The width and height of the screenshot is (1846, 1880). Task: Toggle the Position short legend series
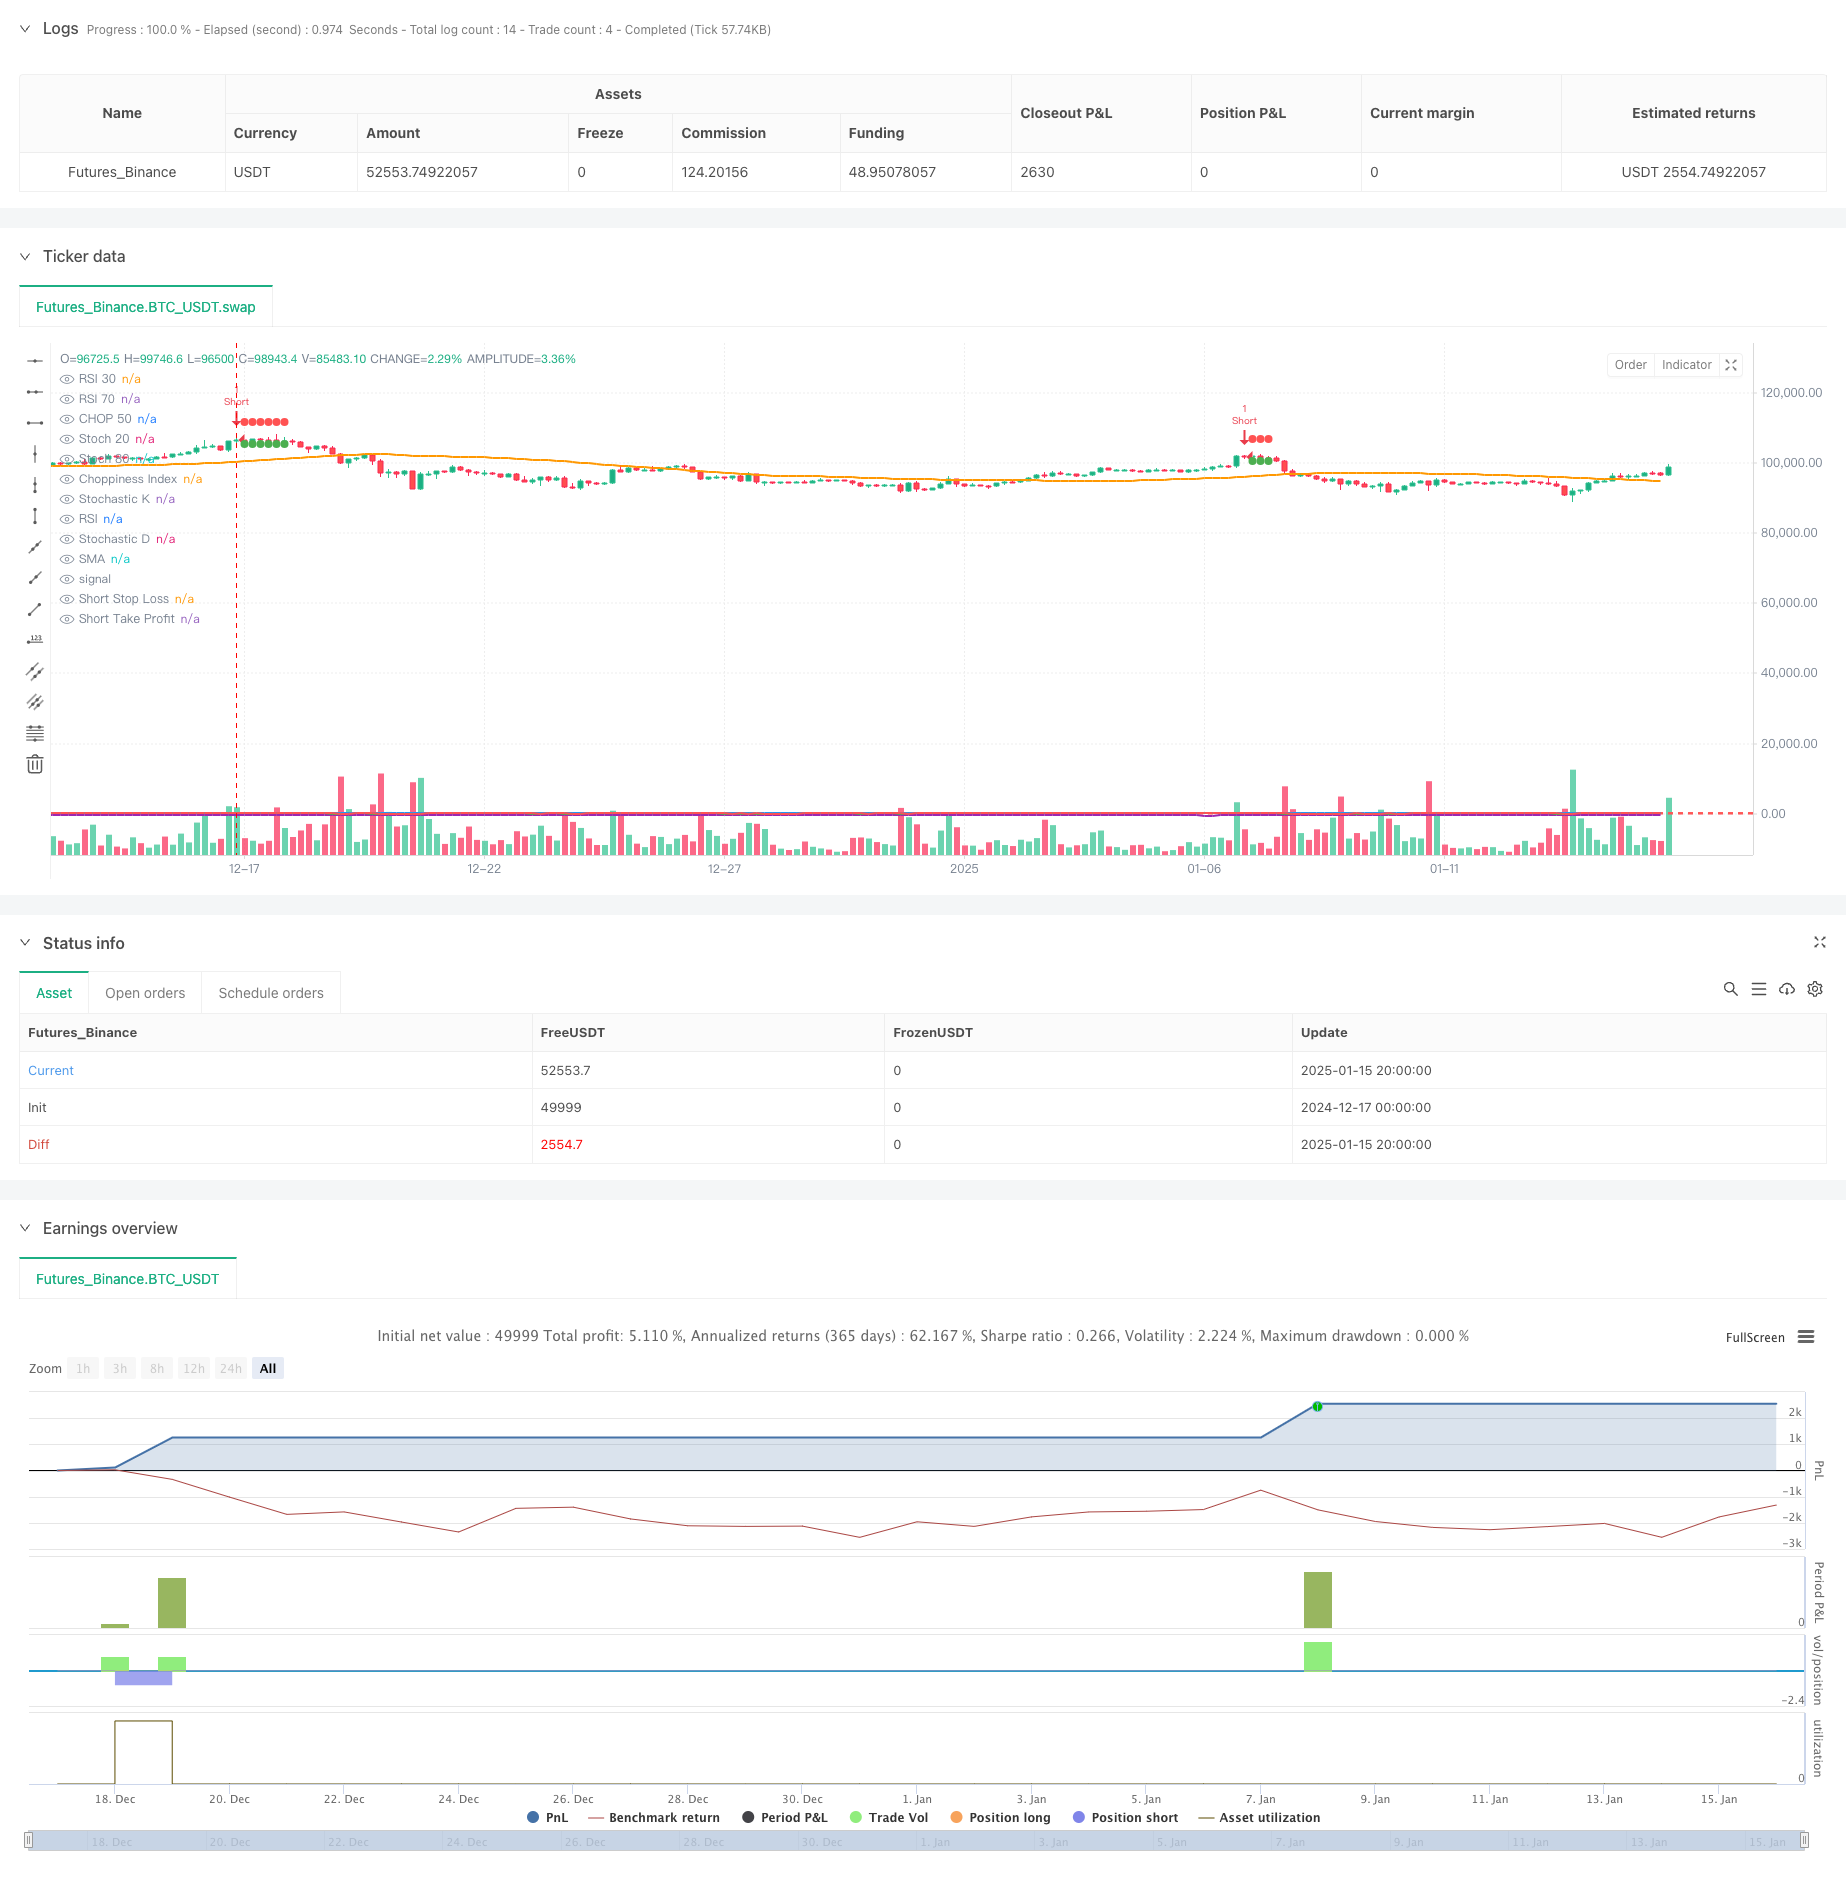1125,1818
